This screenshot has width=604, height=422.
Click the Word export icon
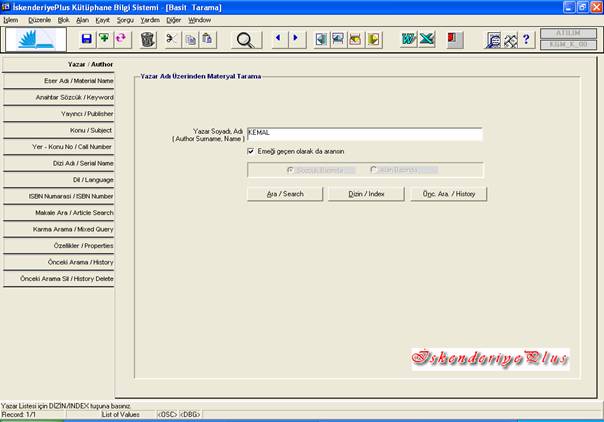click(408, 39)
